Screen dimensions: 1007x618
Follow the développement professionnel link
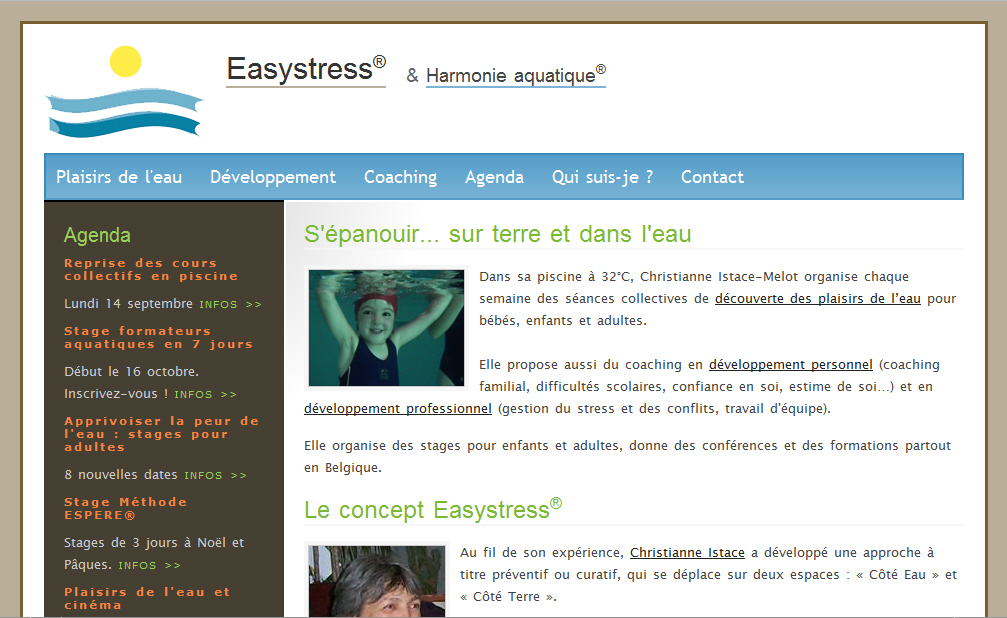(398, 409)
